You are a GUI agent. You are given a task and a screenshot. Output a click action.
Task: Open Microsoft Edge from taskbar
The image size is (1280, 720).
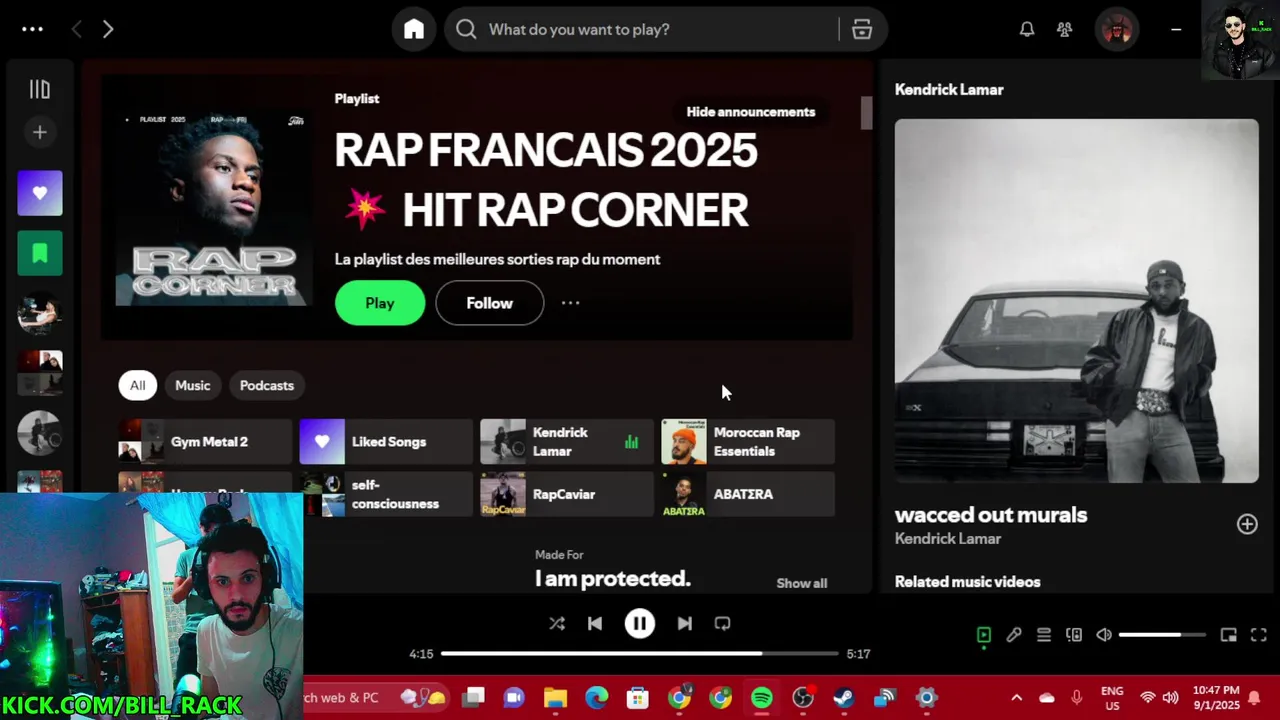pyautogui.click(x=596, y=698)
